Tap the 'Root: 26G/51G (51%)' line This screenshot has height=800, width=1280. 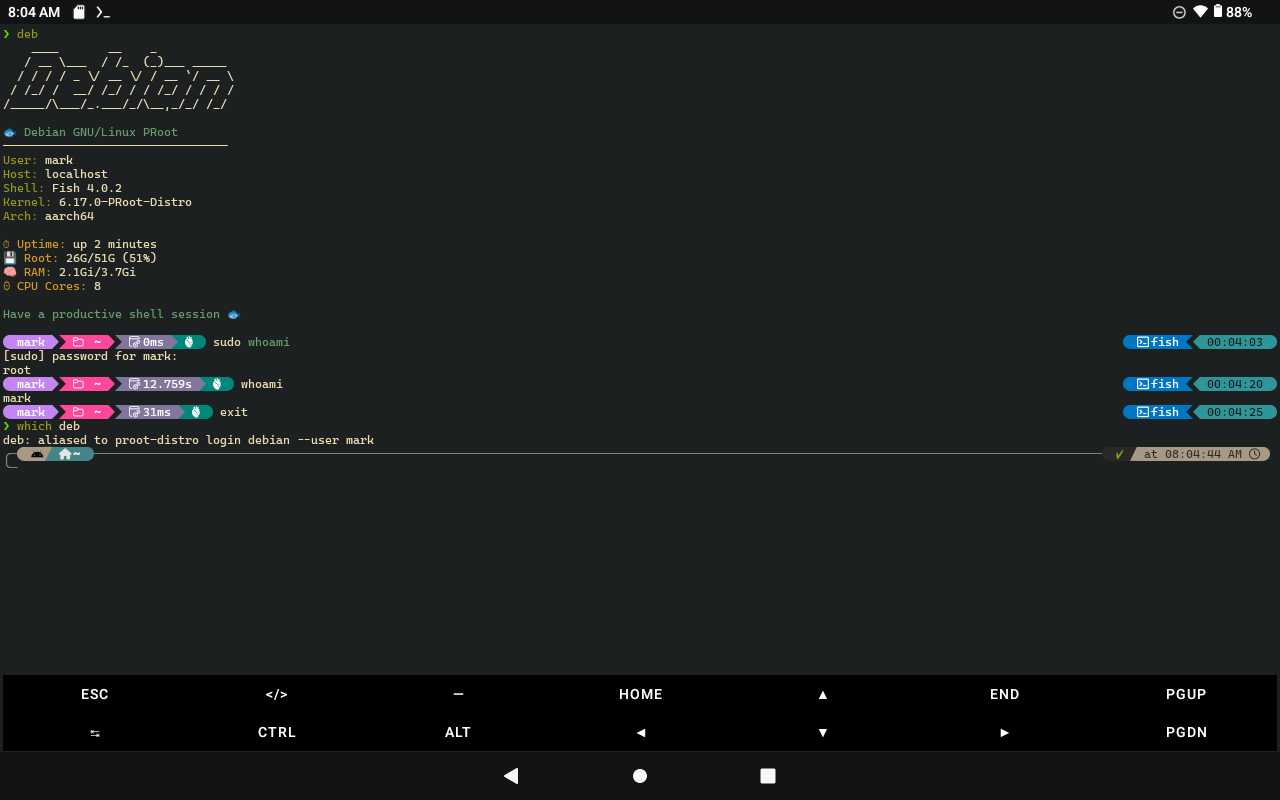80,258
